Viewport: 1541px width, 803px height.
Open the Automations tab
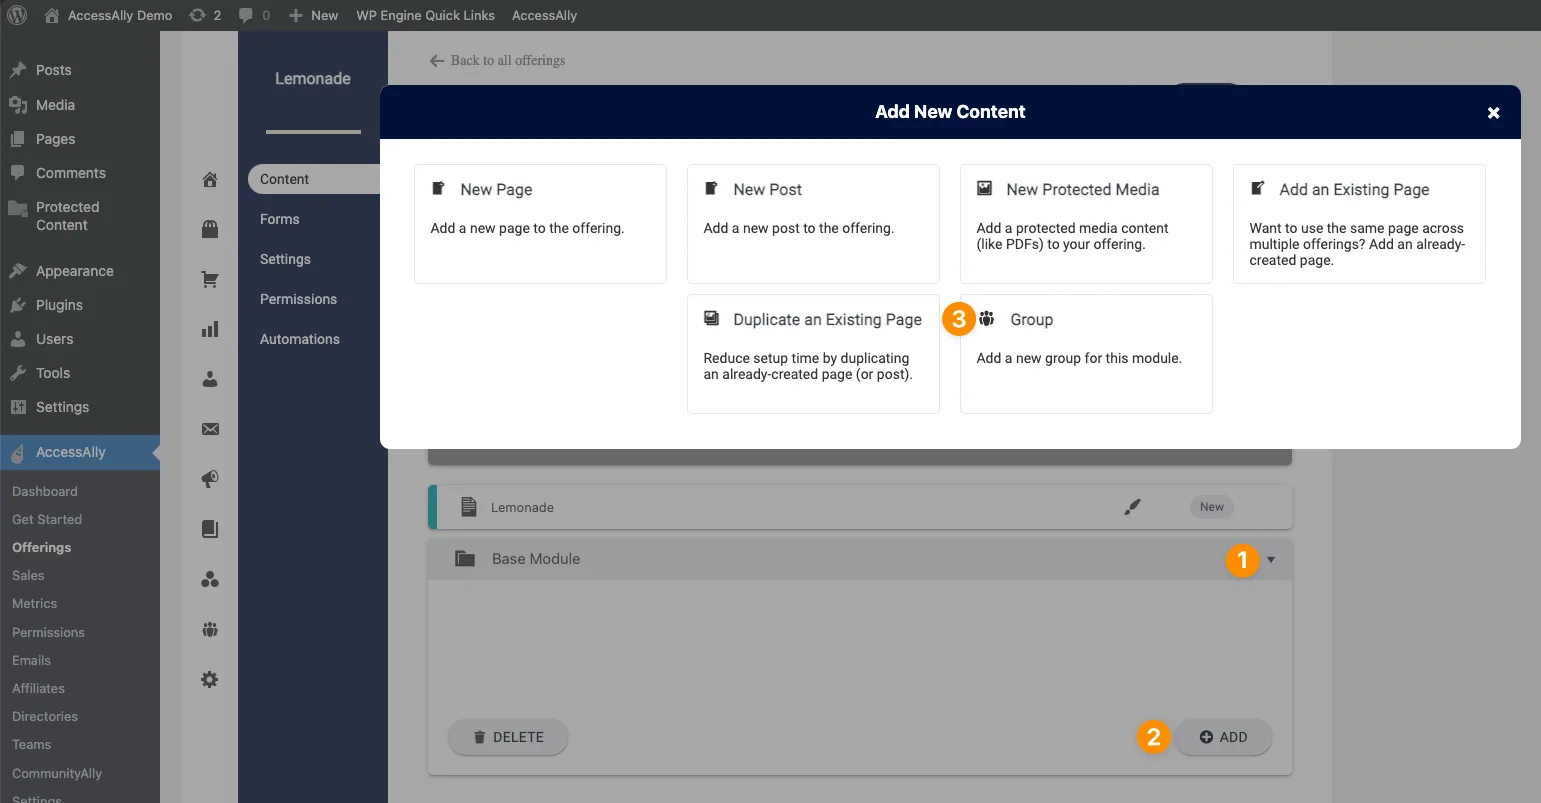point(299,339)
